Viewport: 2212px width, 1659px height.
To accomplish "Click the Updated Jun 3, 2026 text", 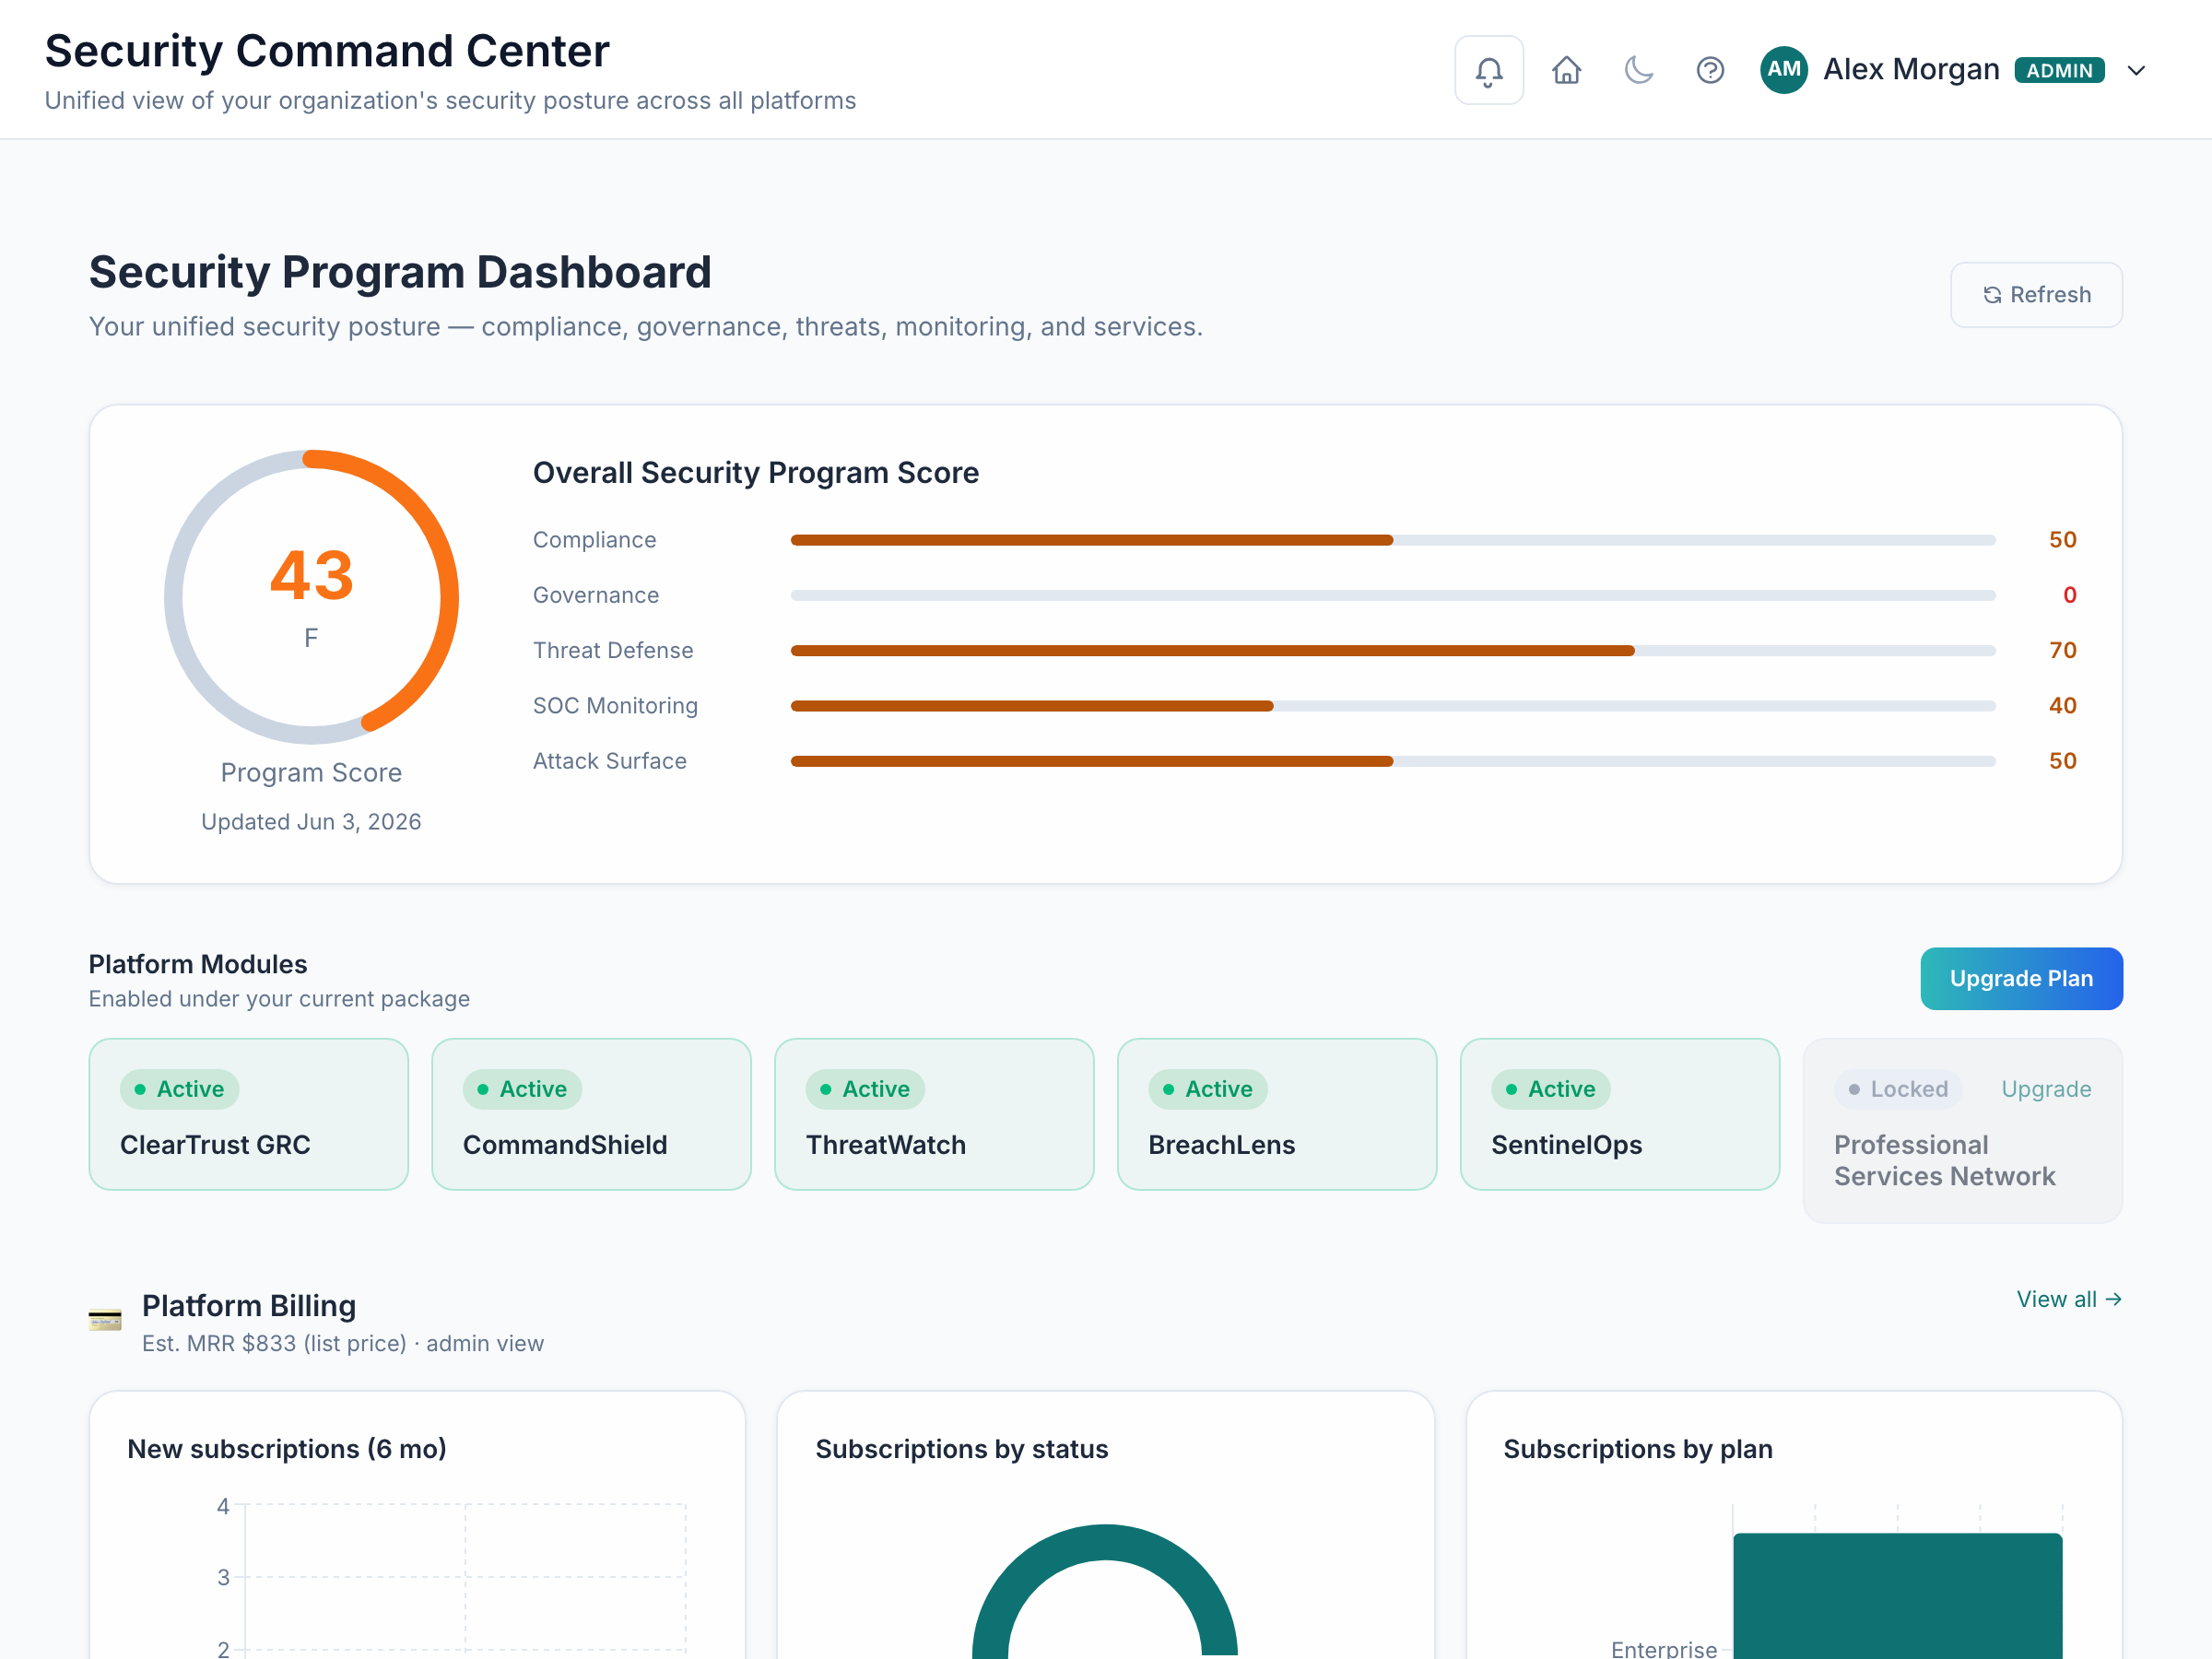I will [x=311, y=822].
